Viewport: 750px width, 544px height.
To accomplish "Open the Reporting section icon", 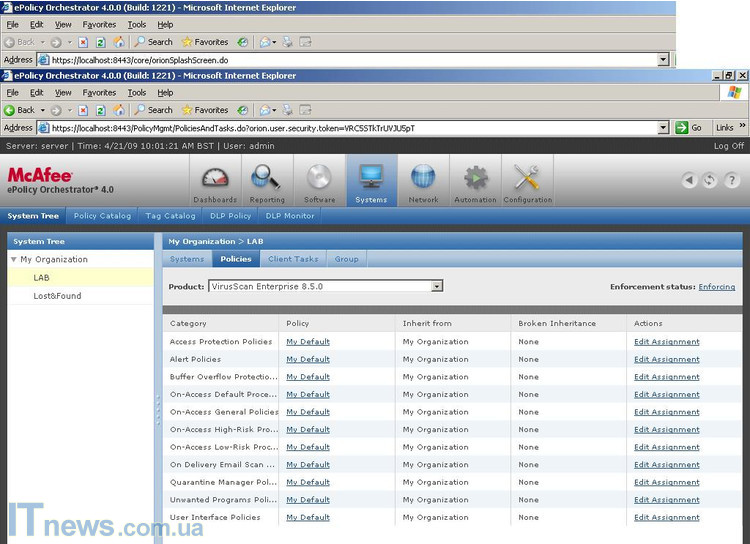I will point(267,180).
